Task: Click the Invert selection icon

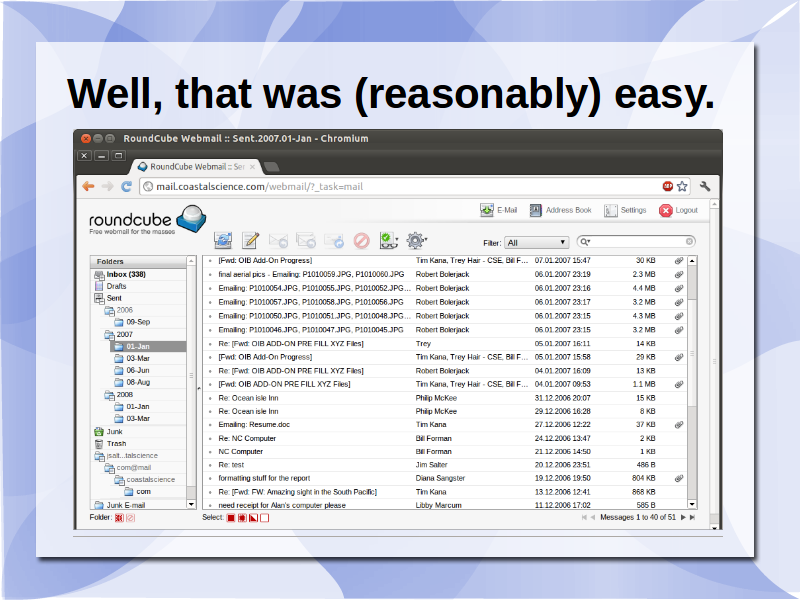Action: point(254,518)
